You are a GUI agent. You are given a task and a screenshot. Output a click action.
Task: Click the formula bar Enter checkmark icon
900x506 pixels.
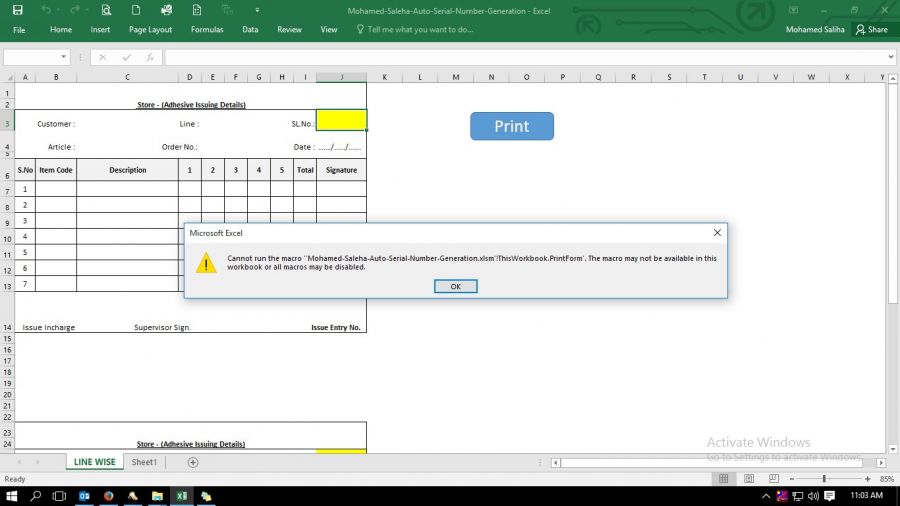coord(126,57)
